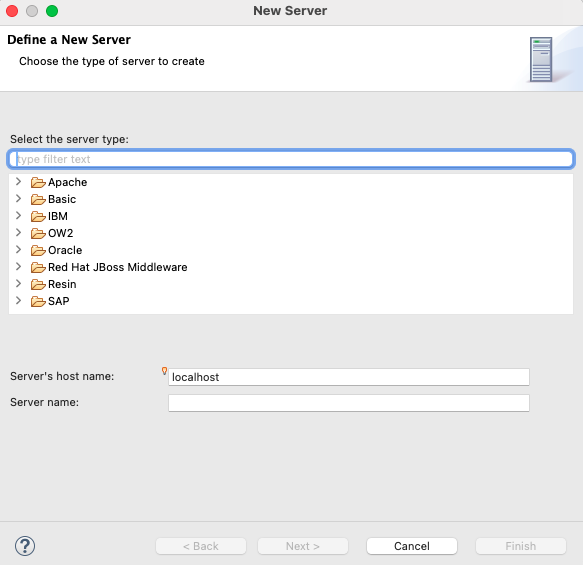Screen dimensions: 583x565
Task: Click the Basic folder icon
Action: pyautogui.click(x=38, y=200)
